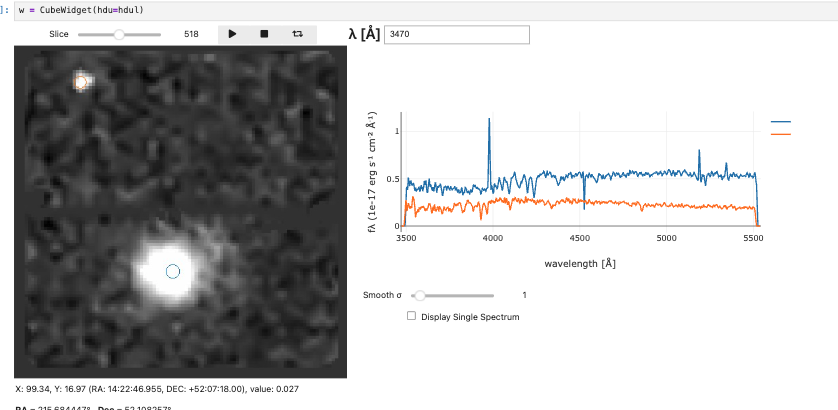Select the orange aperture circle on image
Screen dimensions: 838x410
coord(81,82)
